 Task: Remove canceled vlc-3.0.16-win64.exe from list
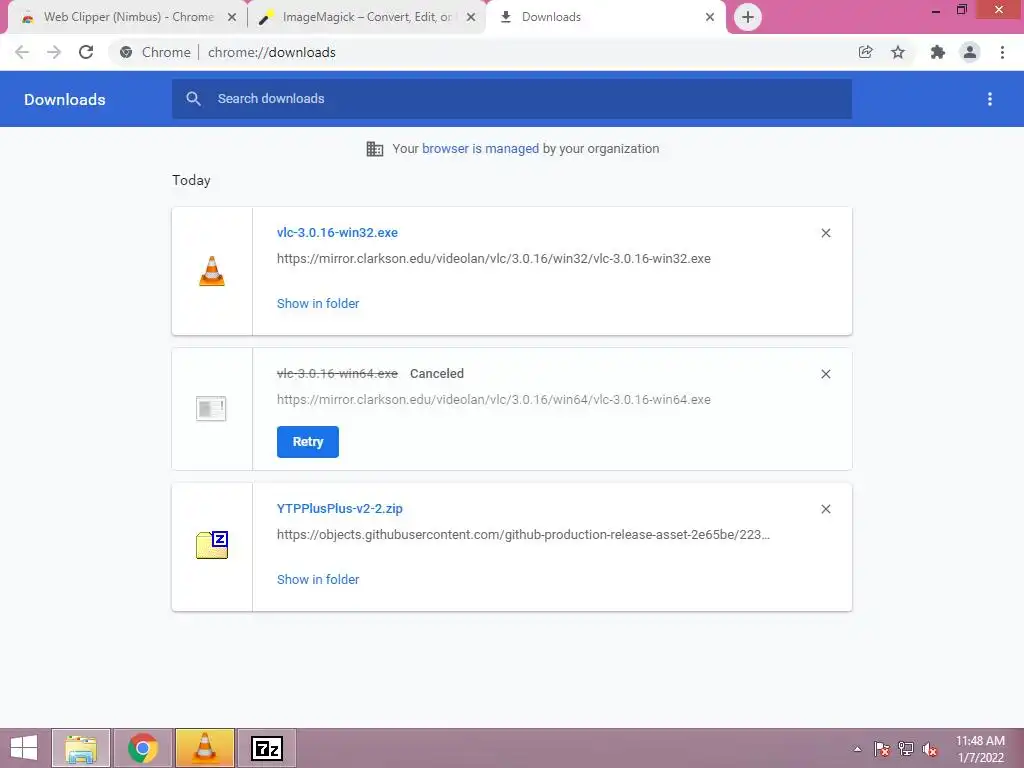825,374
